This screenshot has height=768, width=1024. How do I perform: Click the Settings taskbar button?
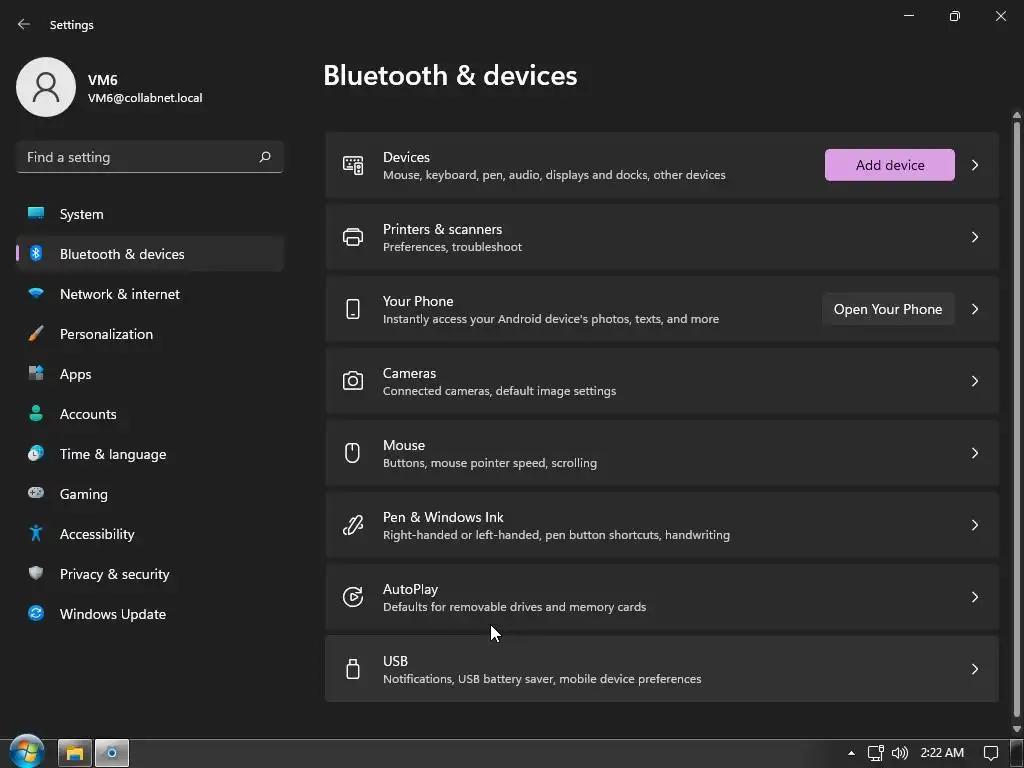(x=112, y=753)
